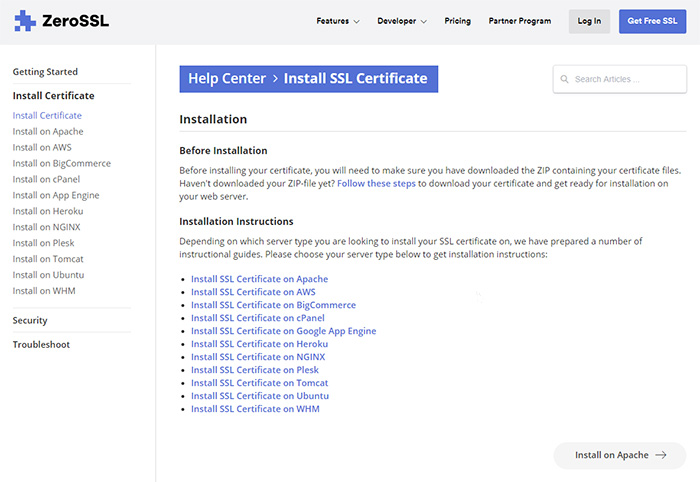700x482 pixels.
Task: Open Install on Heroku in sidebar
Action: (48, 211)
